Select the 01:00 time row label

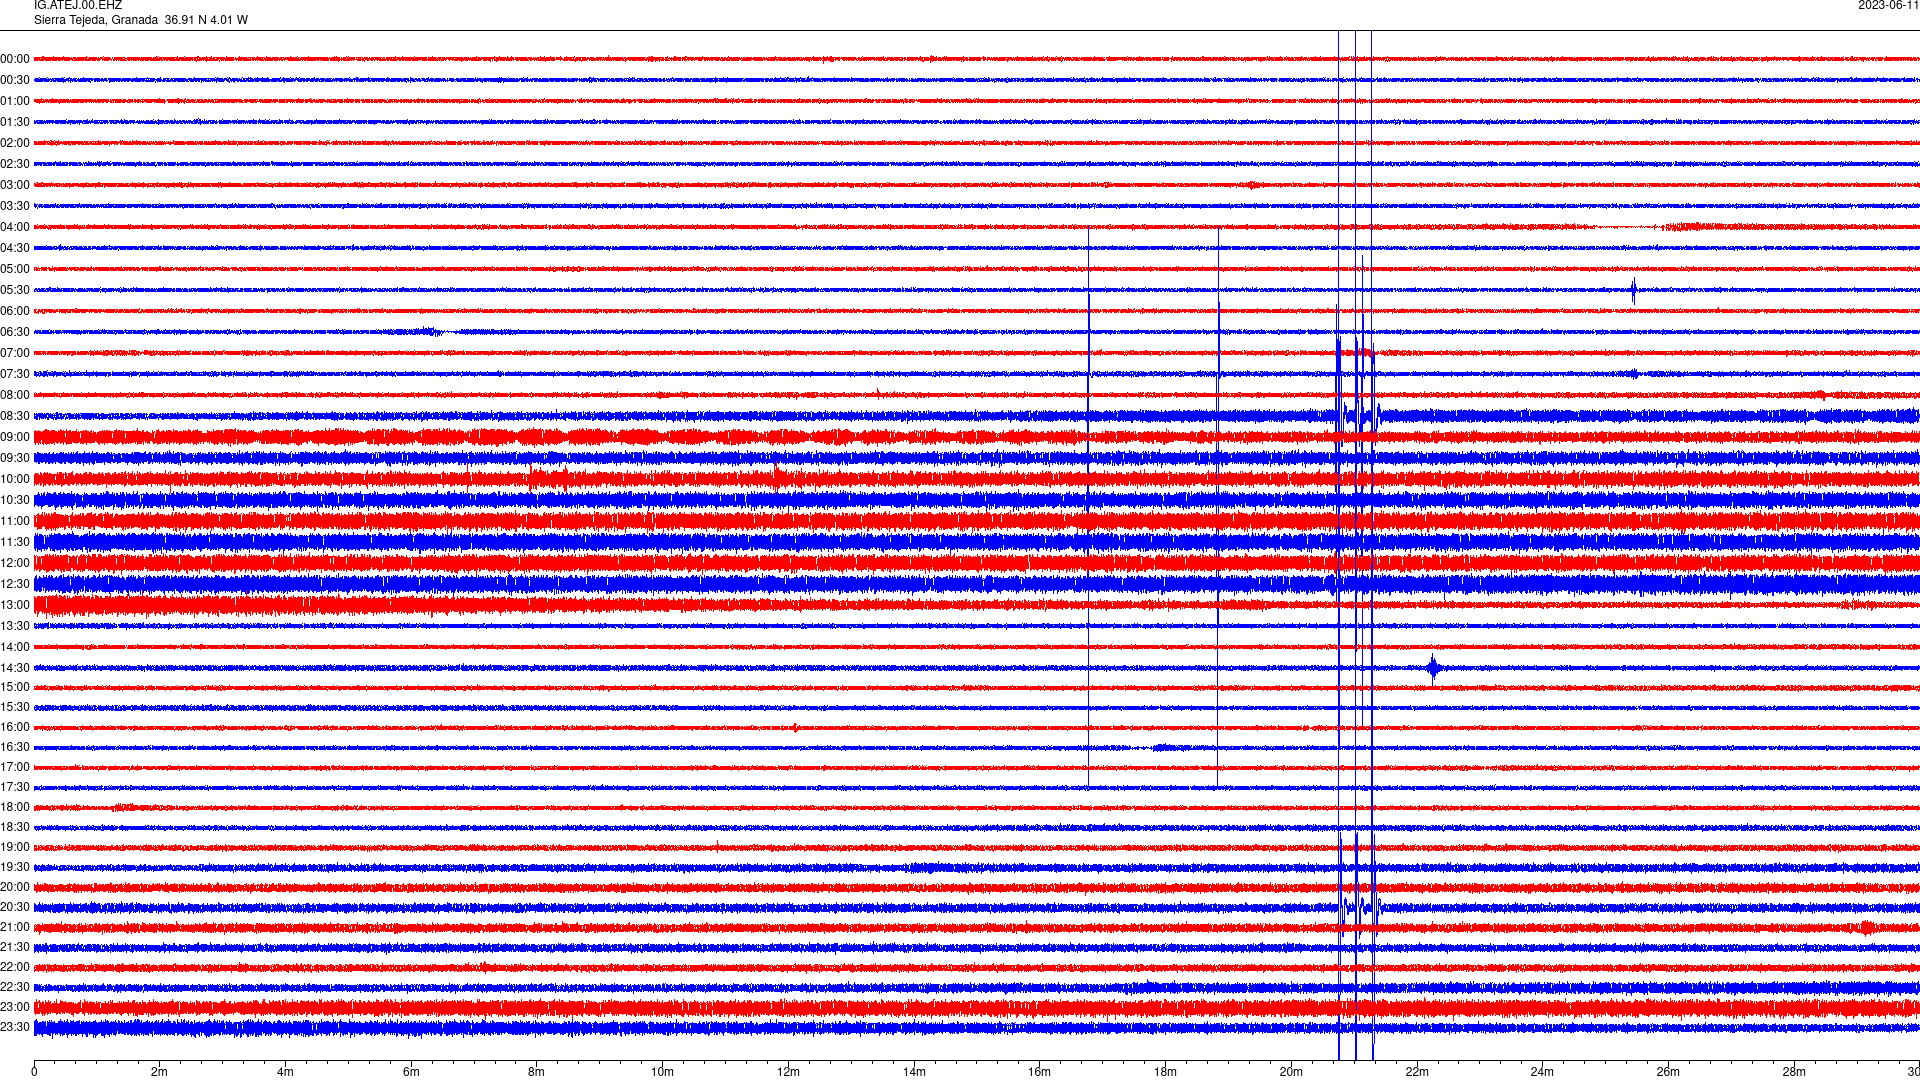(x=15, y=101)
